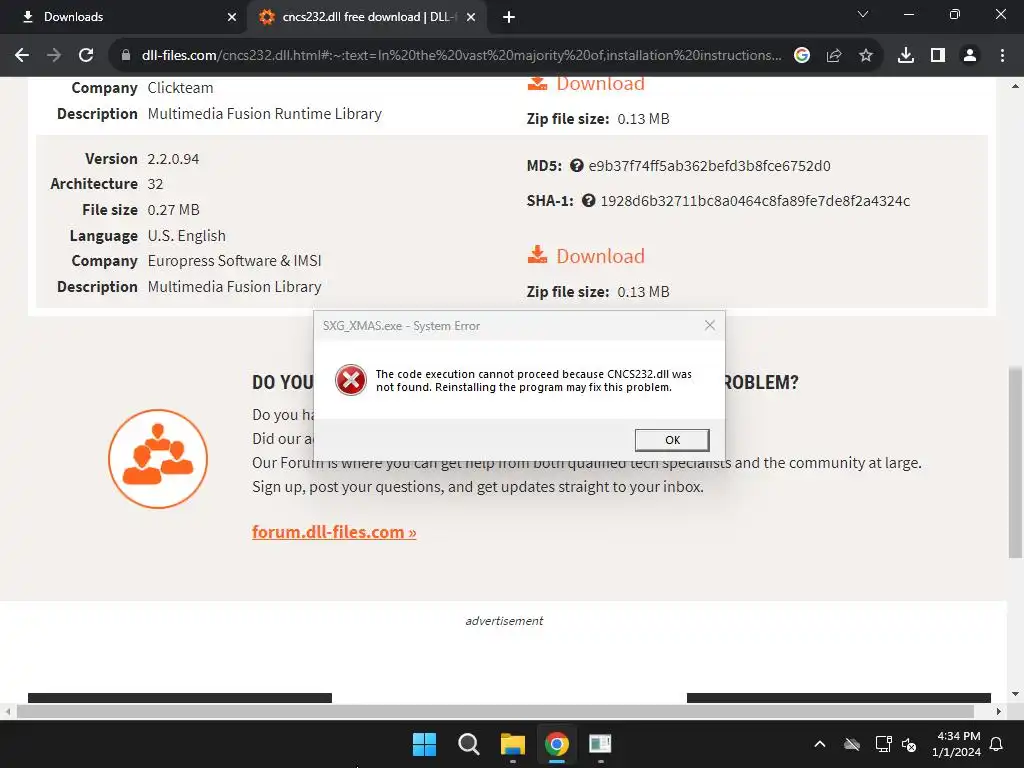This screenshot has width=1024, height=768.
Task: Open the app next to Chrome on the taskbar
Action: 600,744
